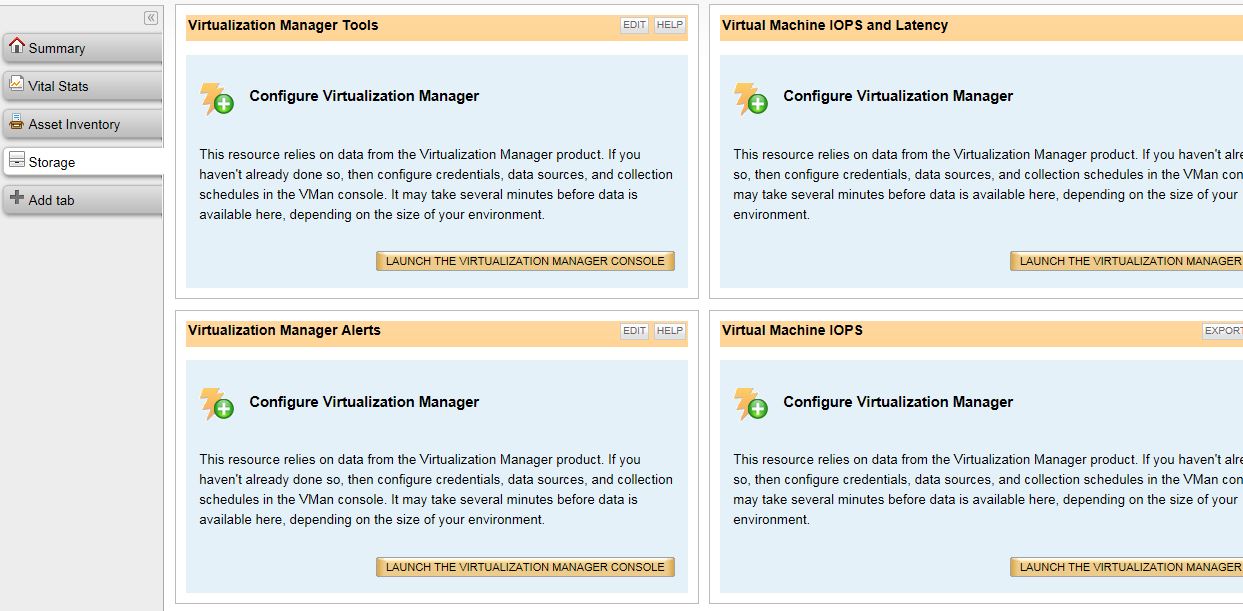Click the Asset Inventory printer icon
Screen dimensions: 1243x611
point(16,122)
